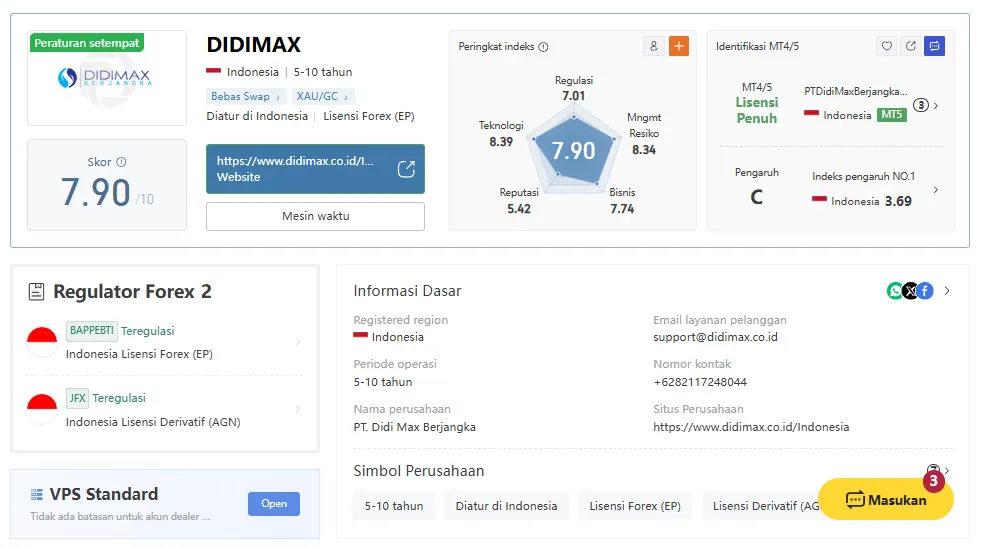Viewport: 981px width, 548px height.
Task: Click the radar chart 7.90 score
Action: click(x=573, y=151)
